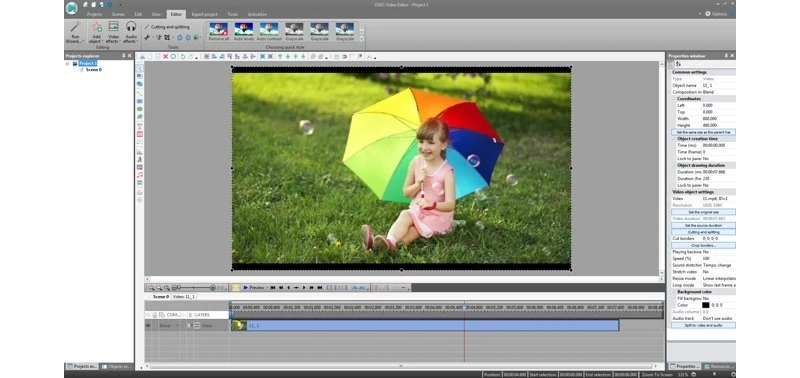Click Set the original size button
The width and height of the screenshot is (800, 378).
703,212
